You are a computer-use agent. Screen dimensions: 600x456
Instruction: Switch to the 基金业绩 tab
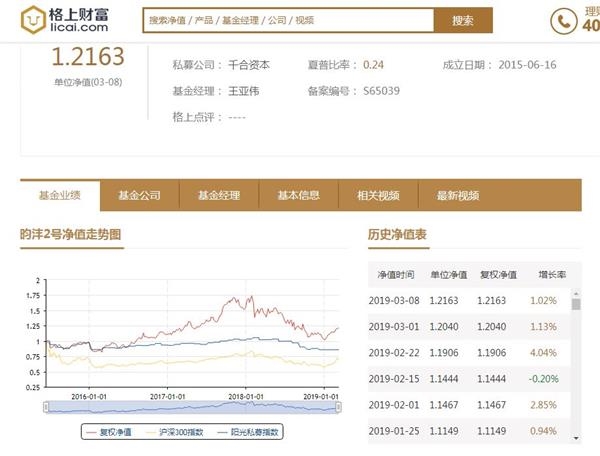click(59, 195)
